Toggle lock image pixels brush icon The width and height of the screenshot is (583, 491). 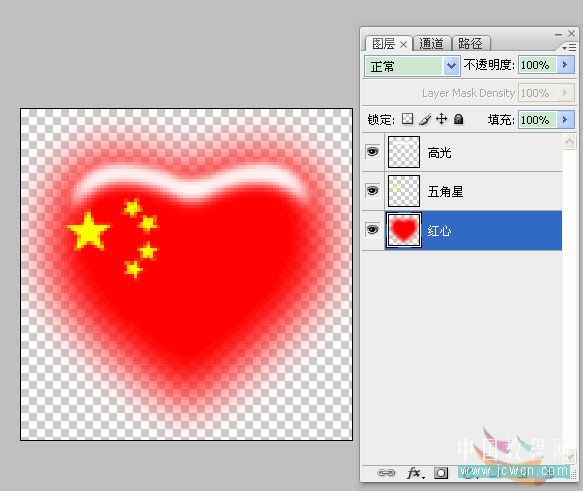coord(425,119)
